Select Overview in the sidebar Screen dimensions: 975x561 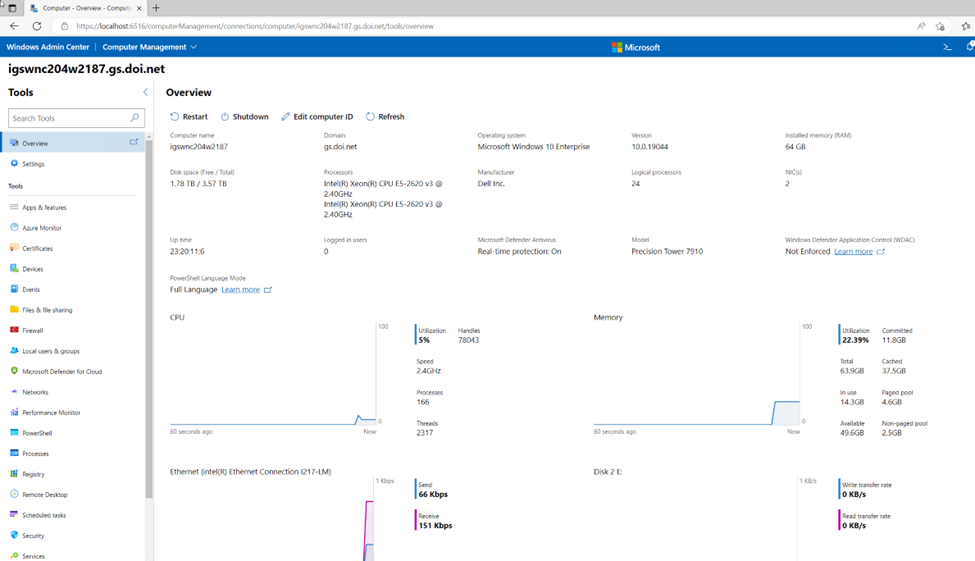click(73, 142)
